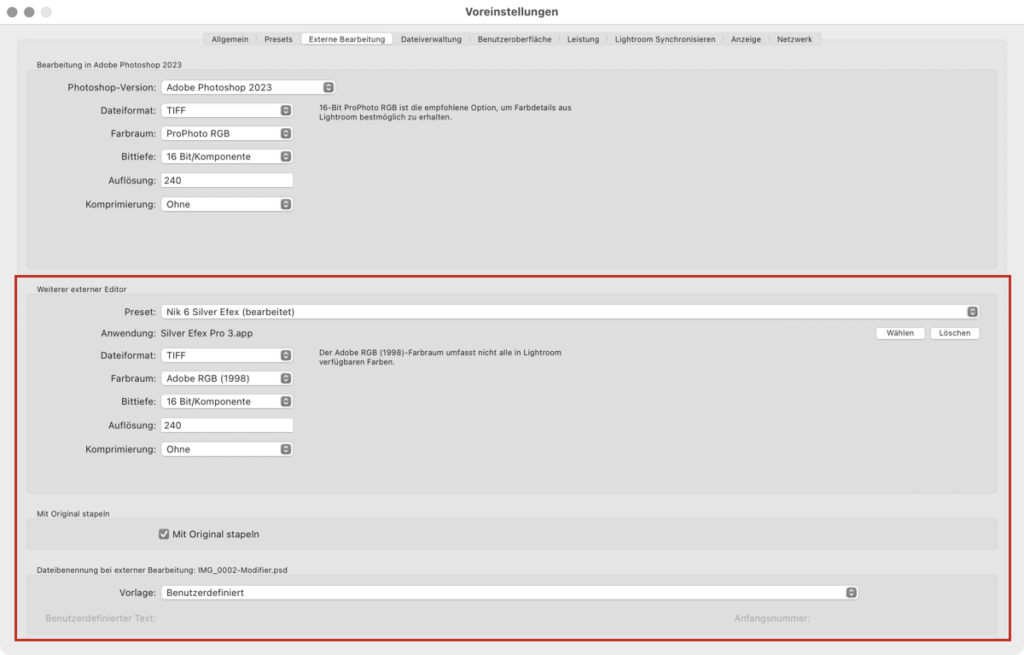1024x655 pixels.
Task: Switch to the Leistung tab
Action: pyautogui.click(x=583, y=39)
